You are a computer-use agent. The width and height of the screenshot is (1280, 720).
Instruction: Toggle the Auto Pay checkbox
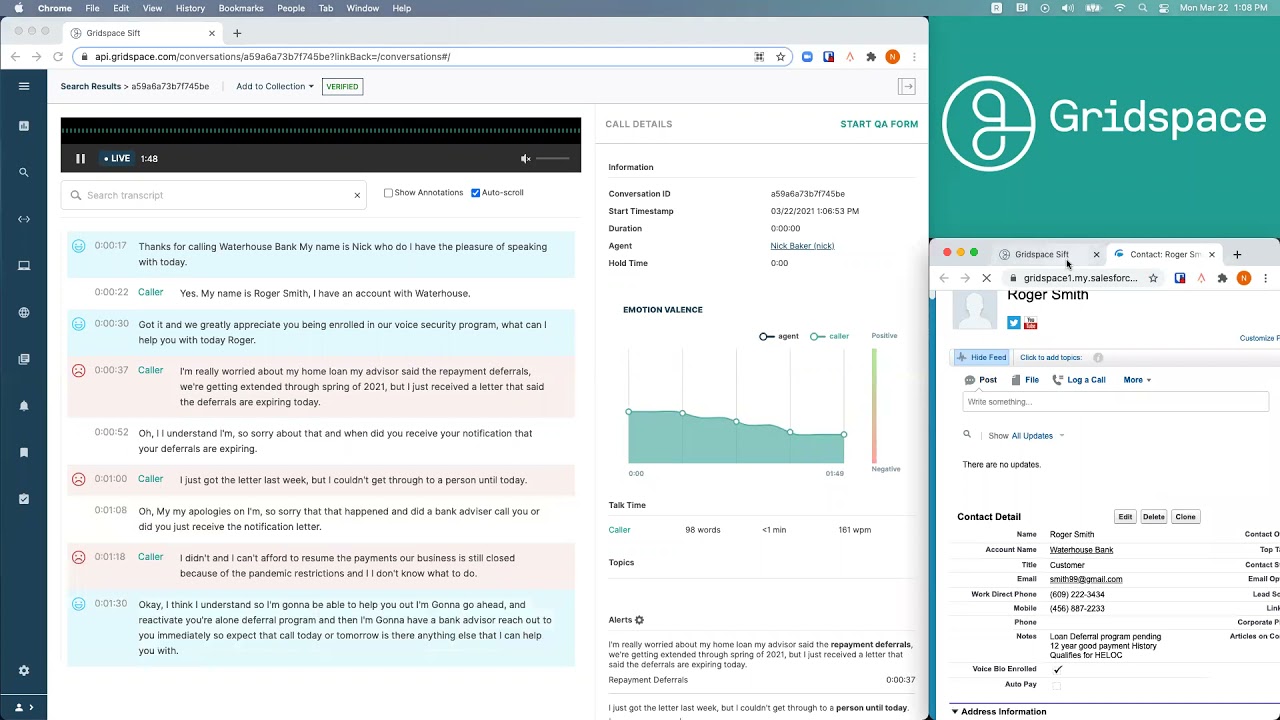point(1057,685)
